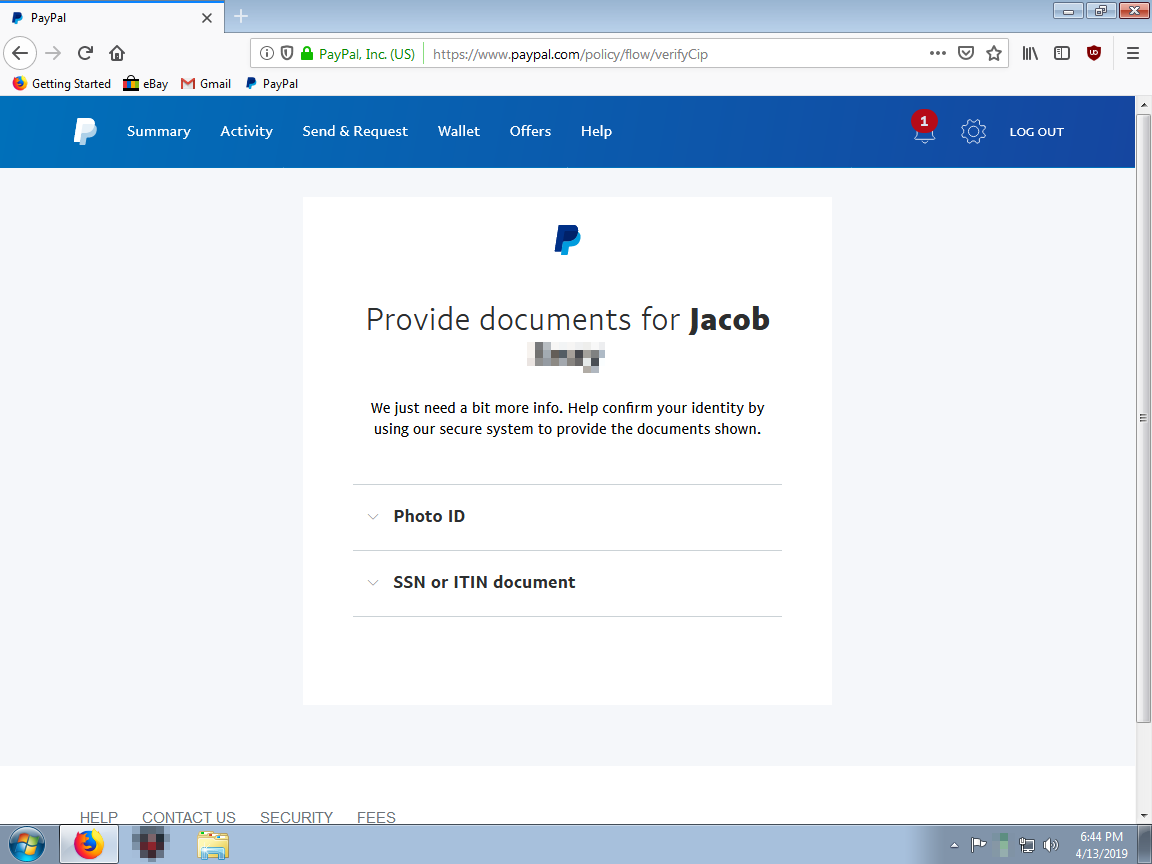Click the PayPal logo in the header

coord(85,132)
